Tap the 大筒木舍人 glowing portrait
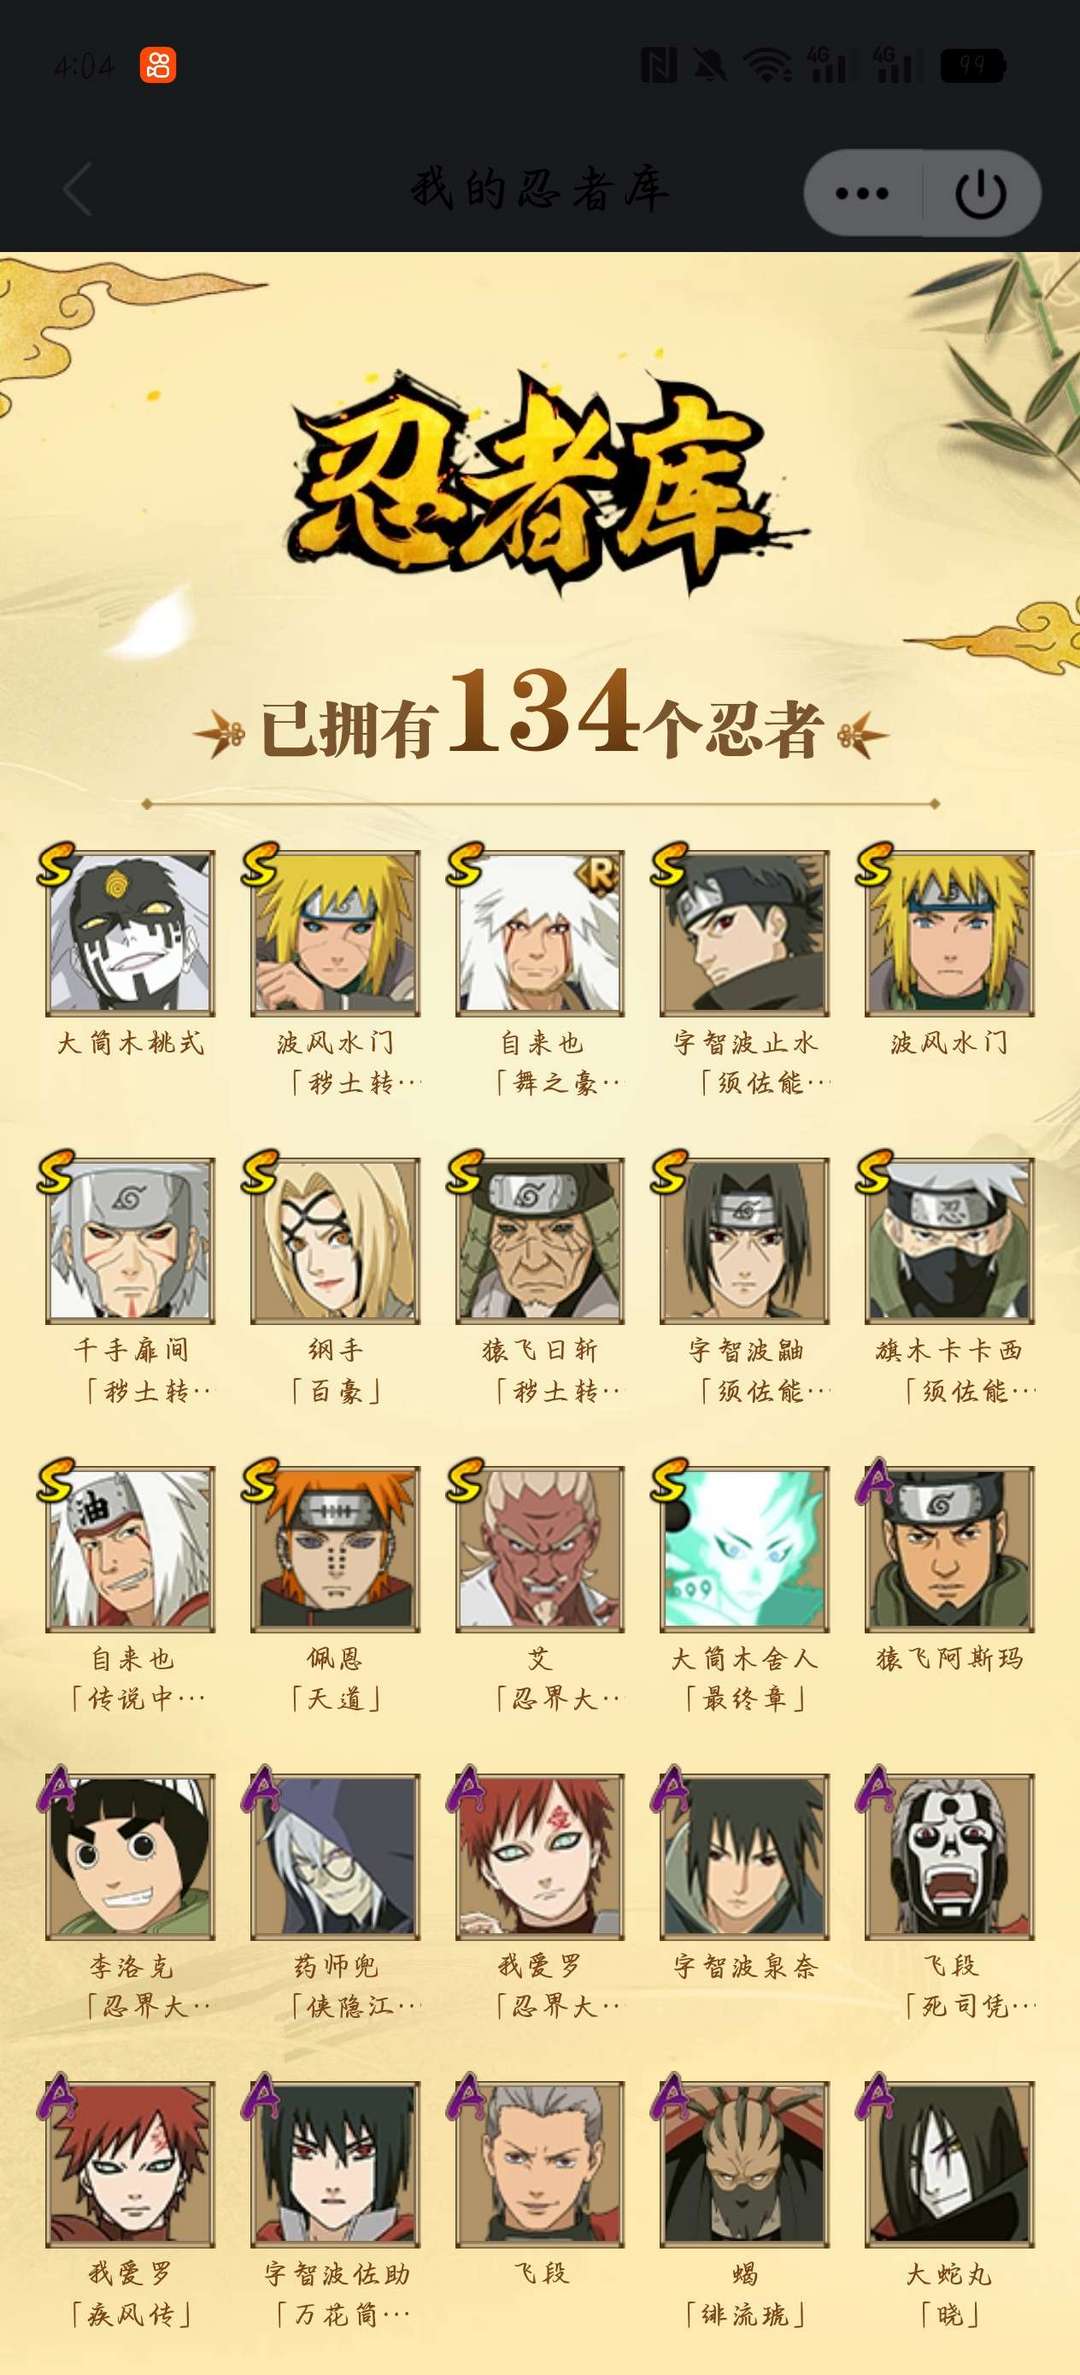Image resolution: width=1080 pixels, height=2375 pixels. click(745, 1548)
